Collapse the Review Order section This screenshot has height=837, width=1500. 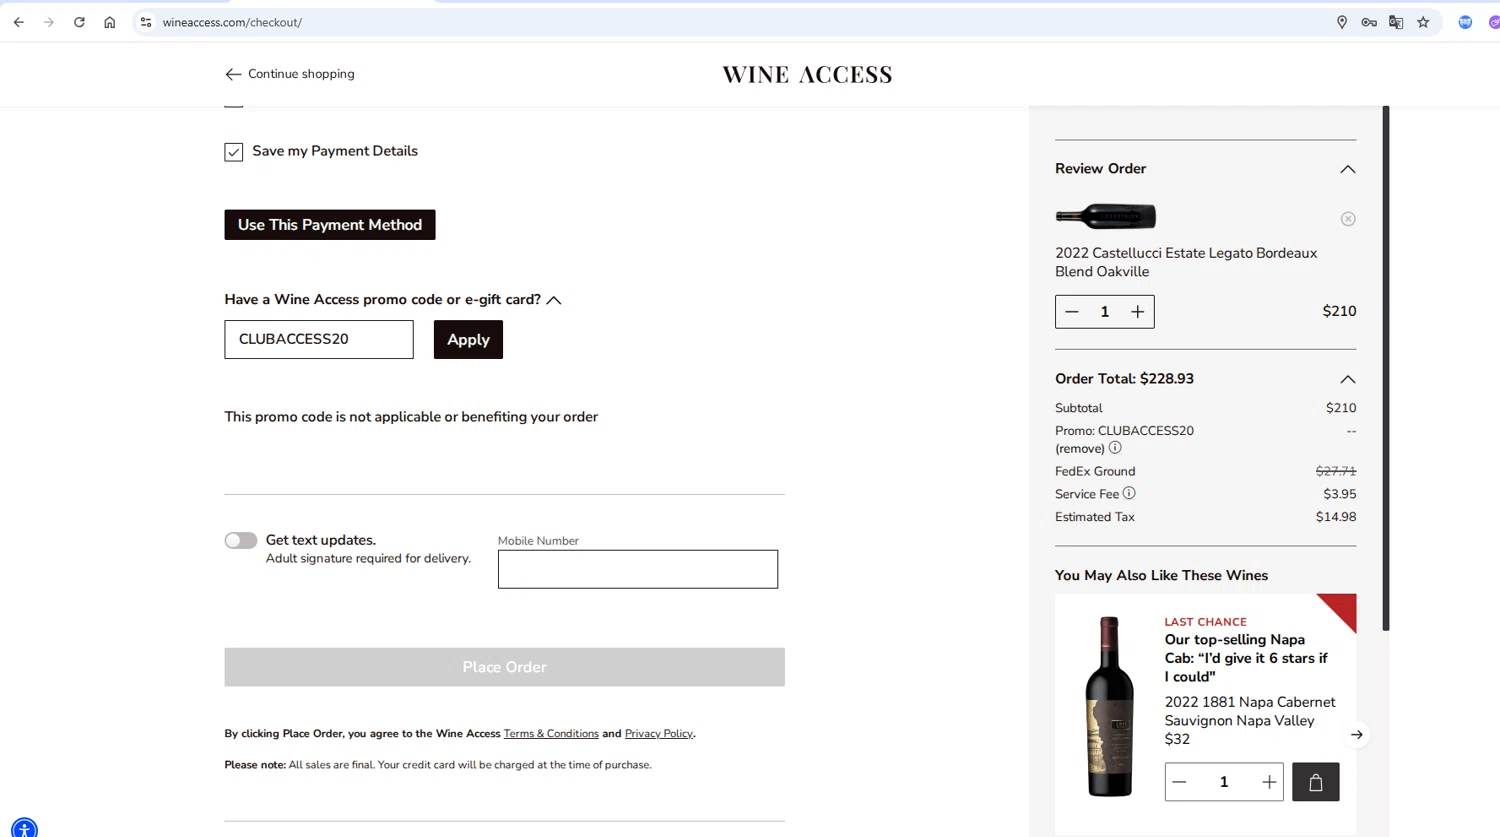coord(1347,169)
